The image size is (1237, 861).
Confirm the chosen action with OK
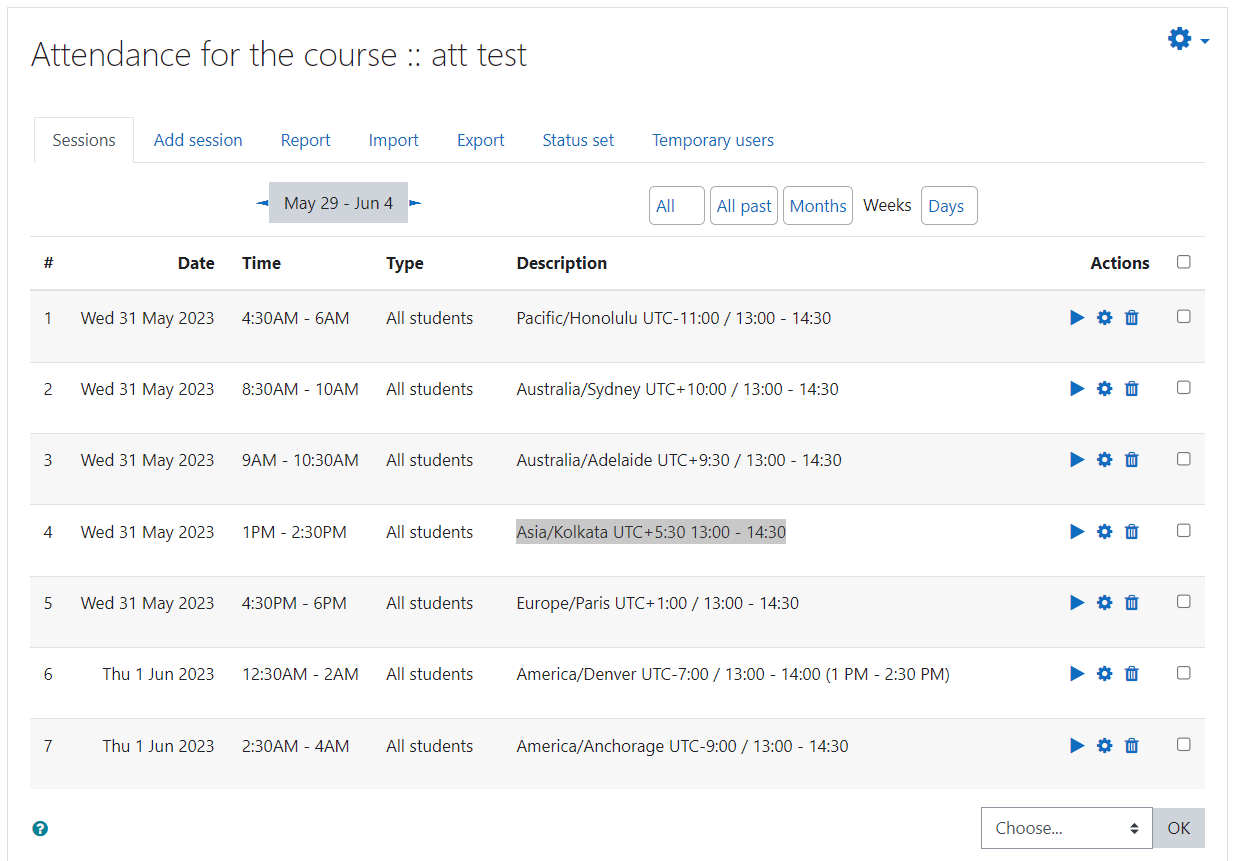tap(1178, 828)
